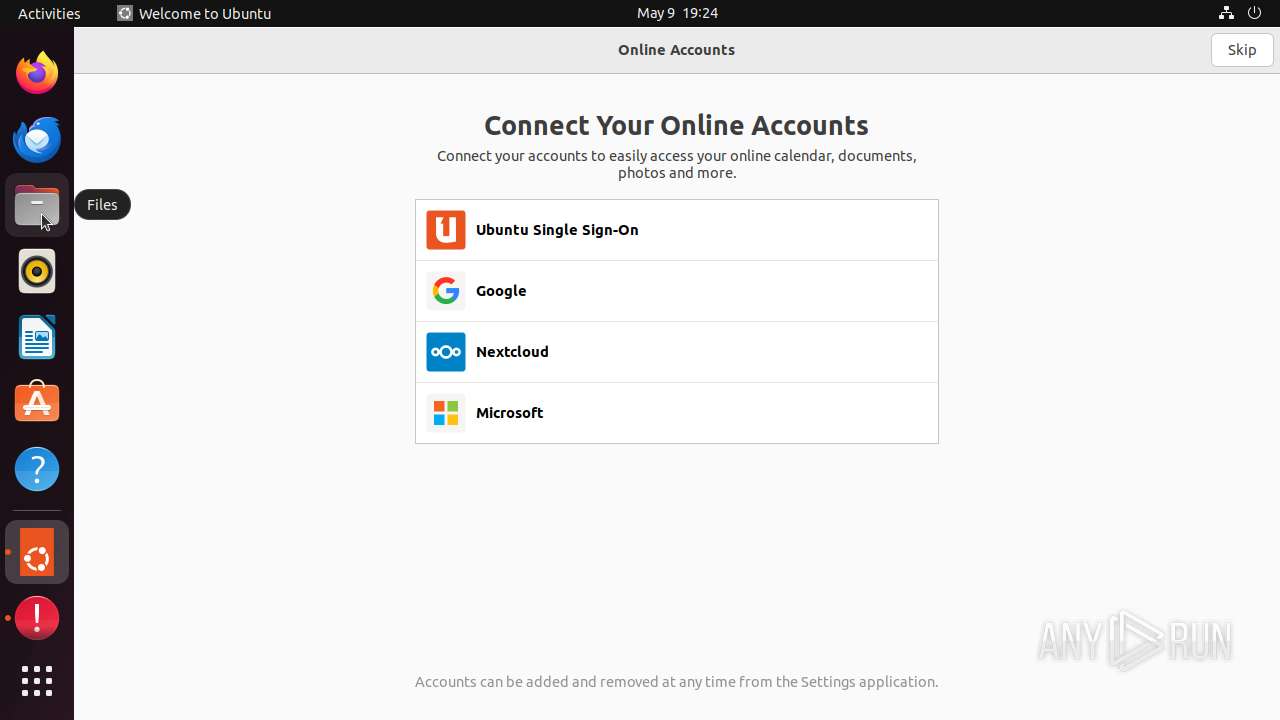
Task: Show Applications grid
Action: [37, 681]
